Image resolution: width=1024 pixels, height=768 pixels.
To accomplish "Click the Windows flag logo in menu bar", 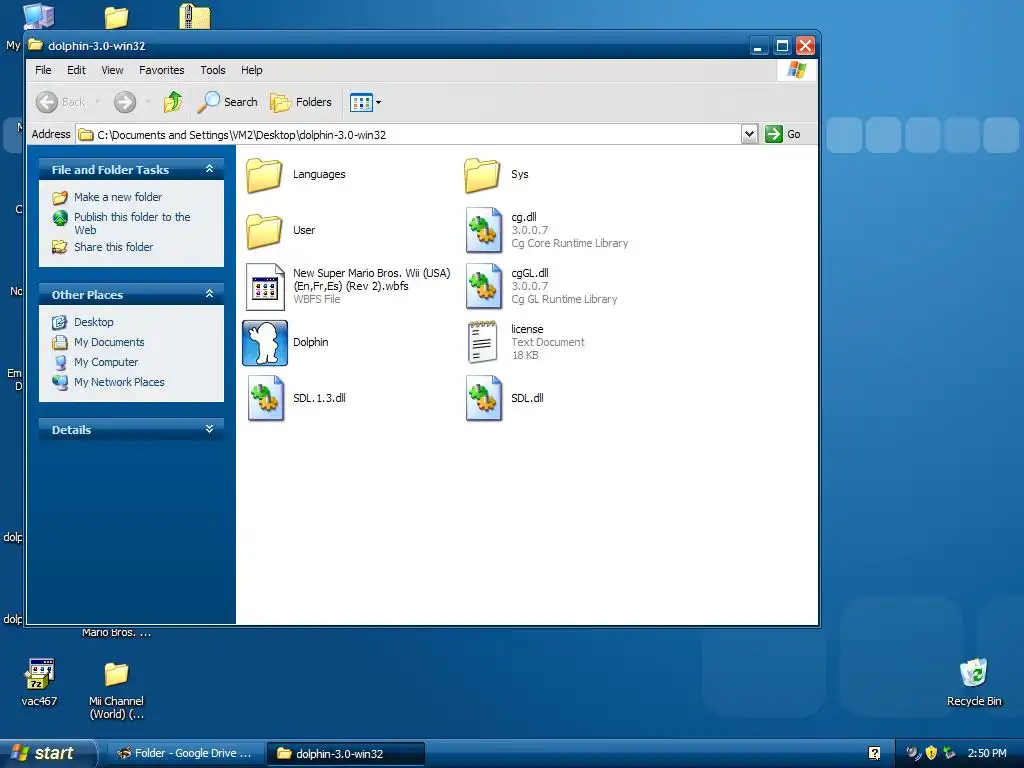I will (797, 70).
